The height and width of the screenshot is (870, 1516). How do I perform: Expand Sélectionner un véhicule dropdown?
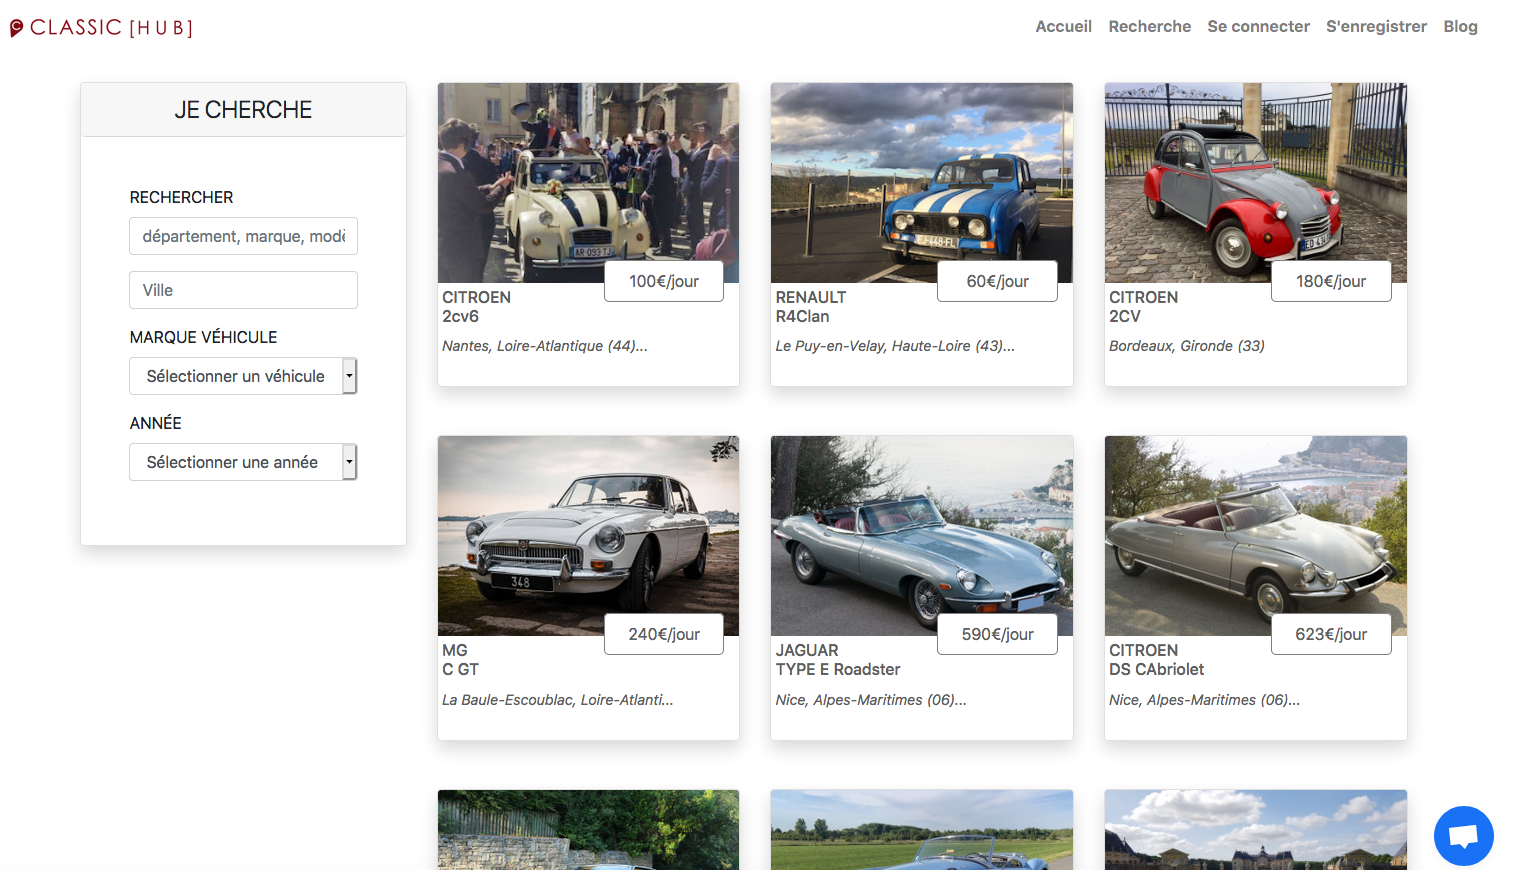(x=243, y=376)
